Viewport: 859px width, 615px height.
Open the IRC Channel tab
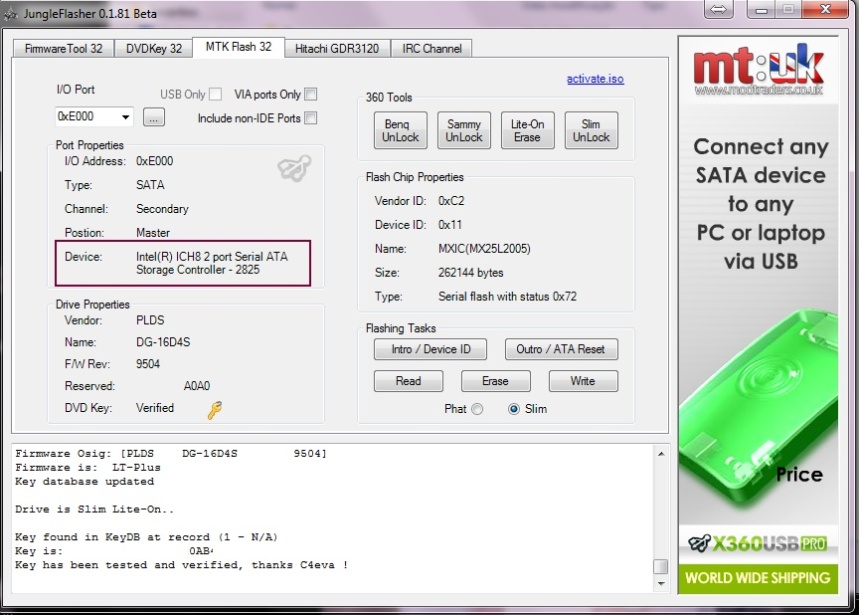[x=432, y=49]
